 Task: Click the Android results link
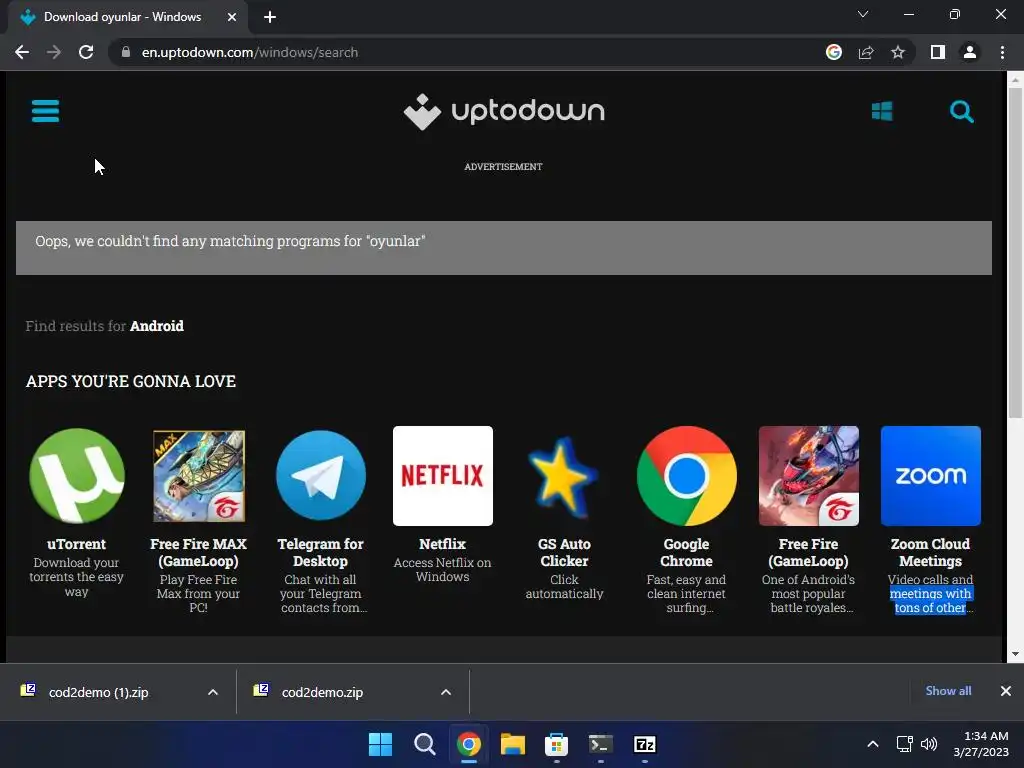click(x=157, y=326)
